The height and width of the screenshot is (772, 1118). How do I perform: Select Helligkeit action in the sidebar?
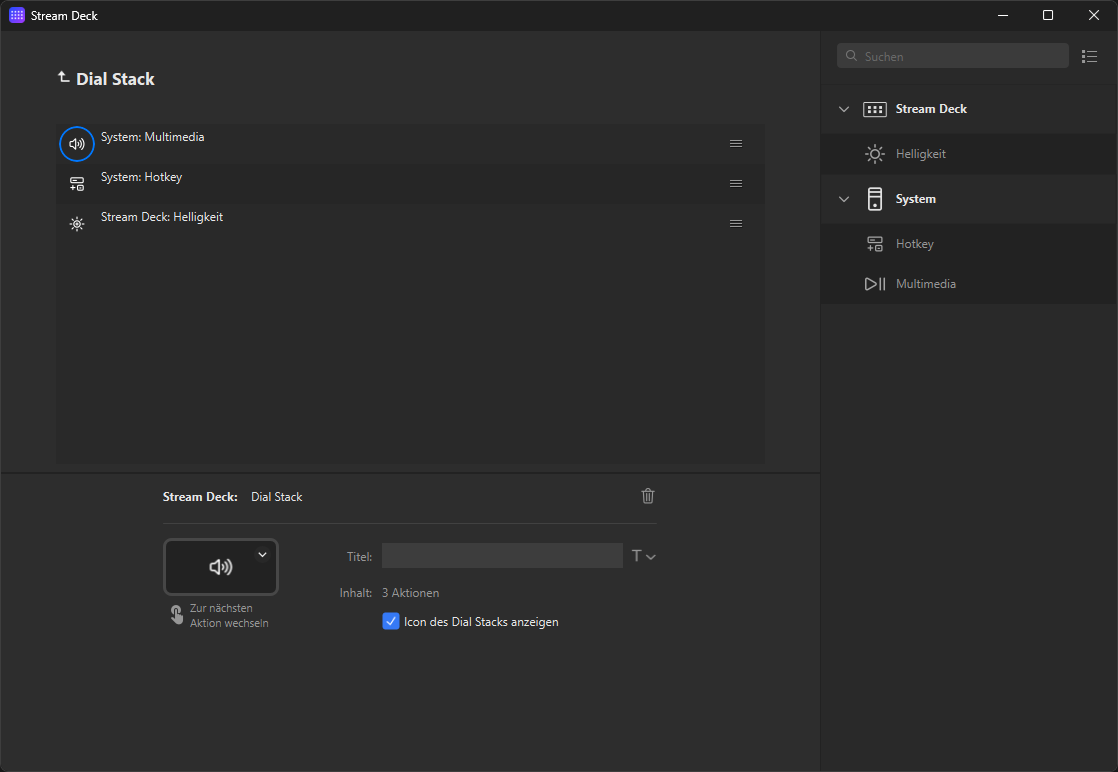click(920, 154)
